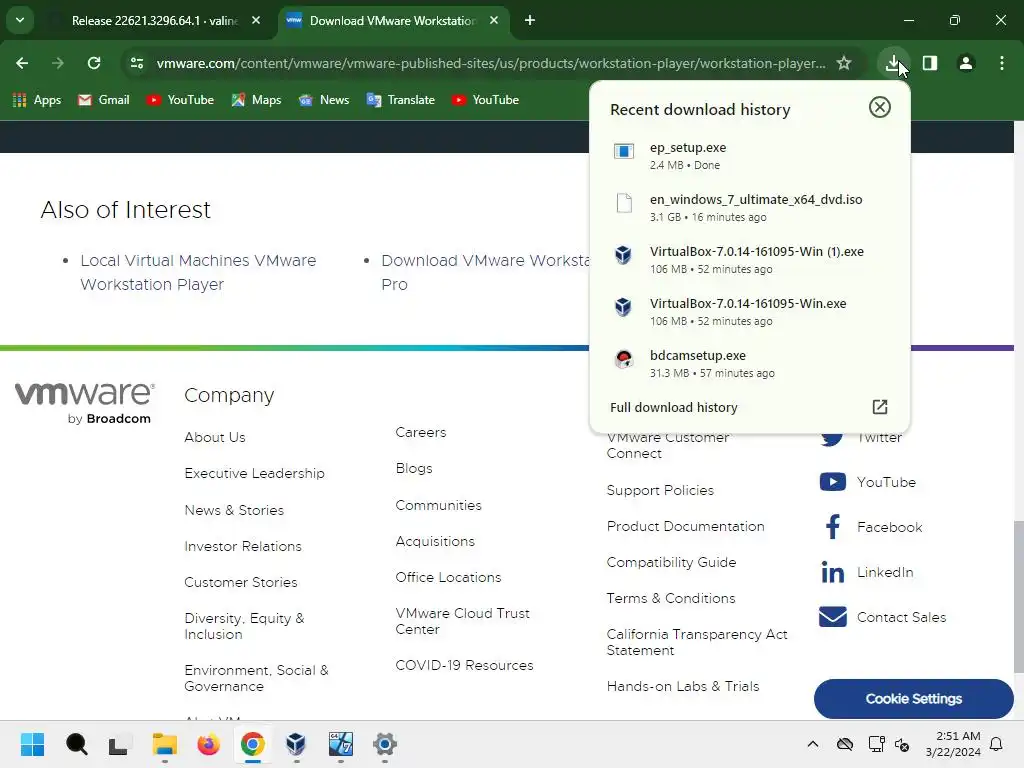Launch Firefox from the taskbar
Viewport: 1024px width, 768px height.
[208, 744]
